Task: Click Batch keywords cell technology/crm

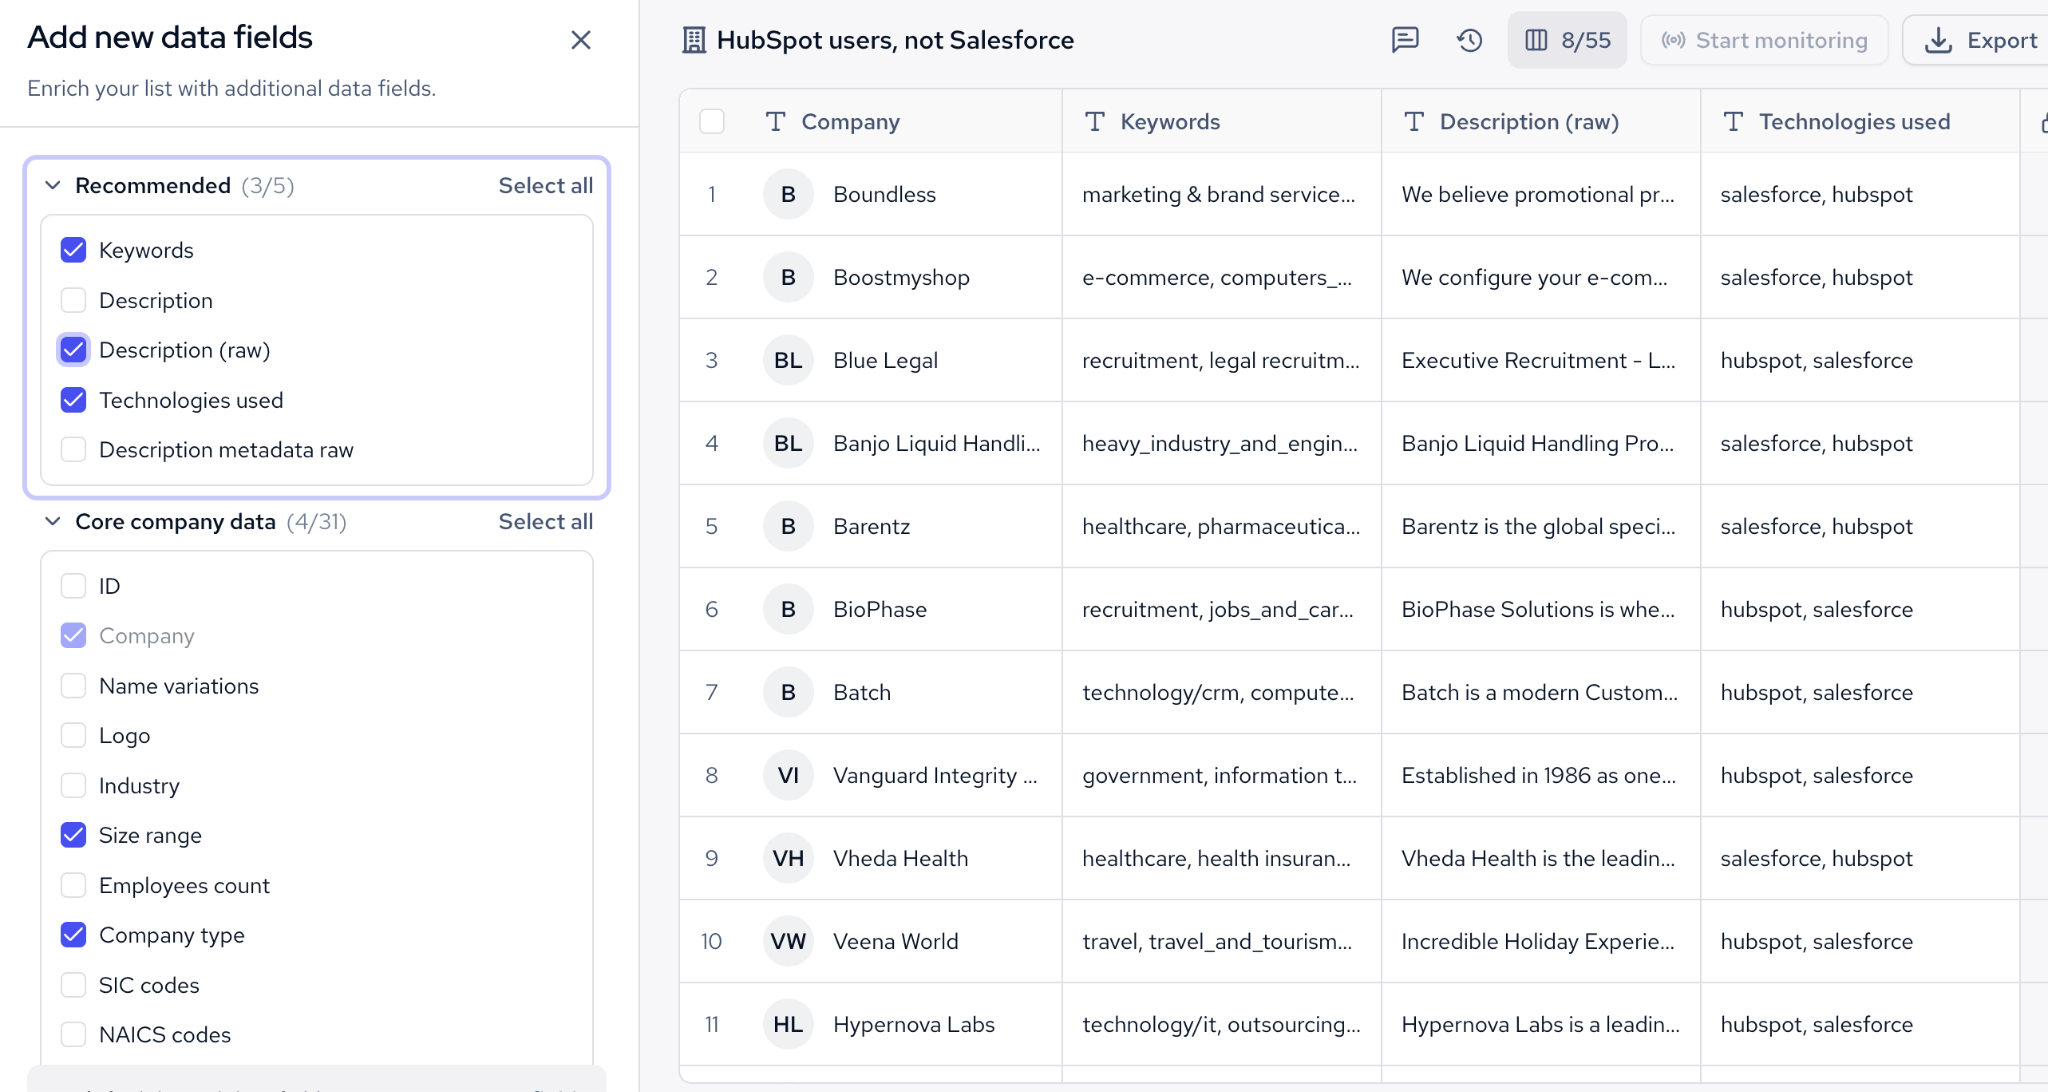Action: coord(1218,692)
